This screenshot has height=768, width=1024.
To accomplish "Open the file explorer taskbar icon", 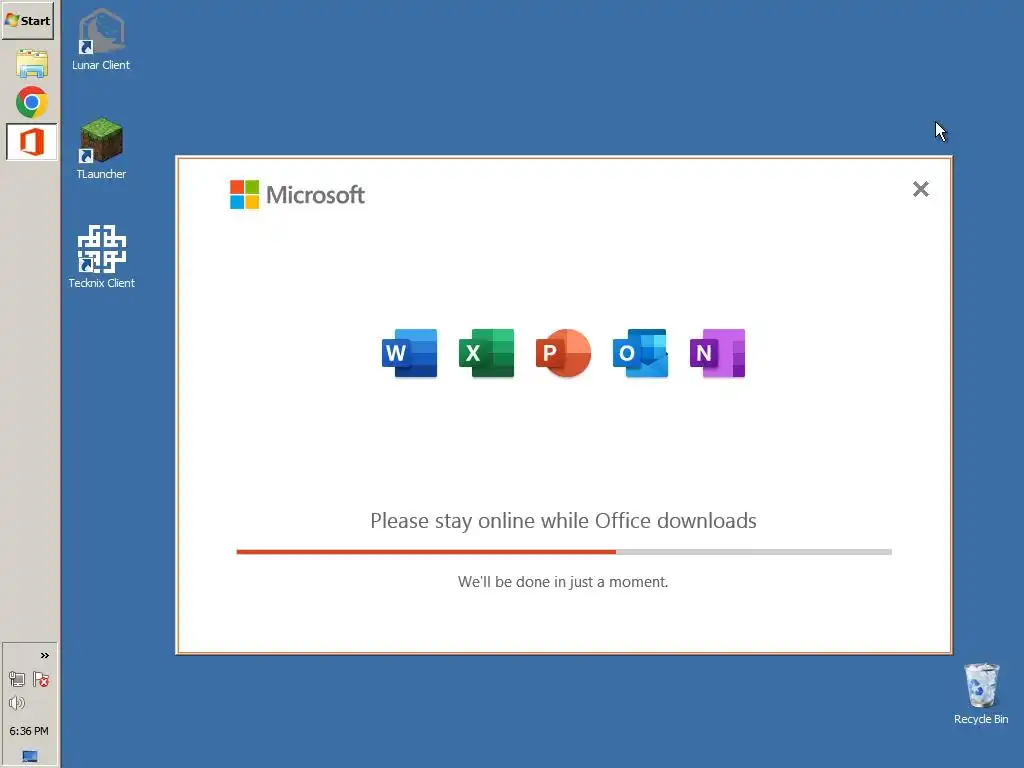I will [x=31, y=63].
